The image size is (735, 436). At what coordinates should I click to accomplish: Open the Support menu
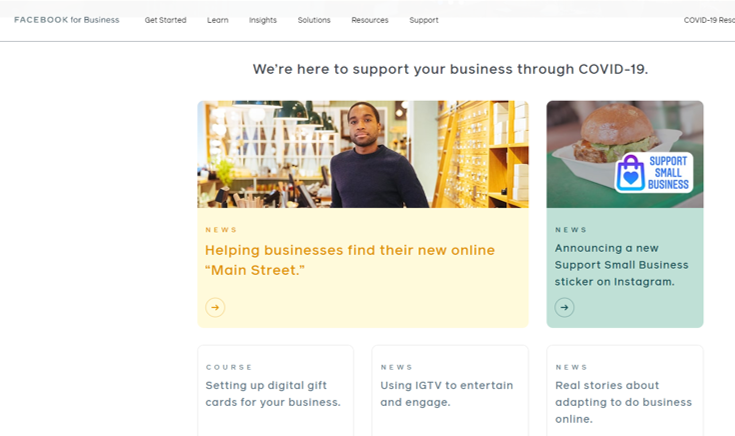point(424,20)
